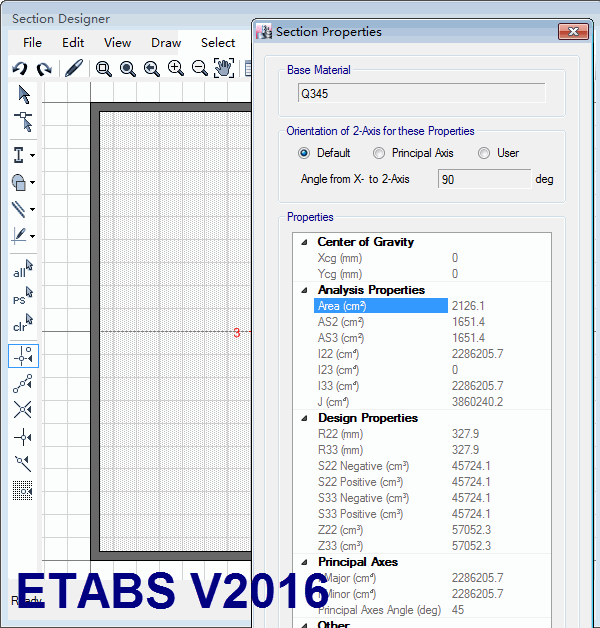The height and width of the screenshot is (628, 600).
Task: Open the Edit menu
Action: pos(73,43)
